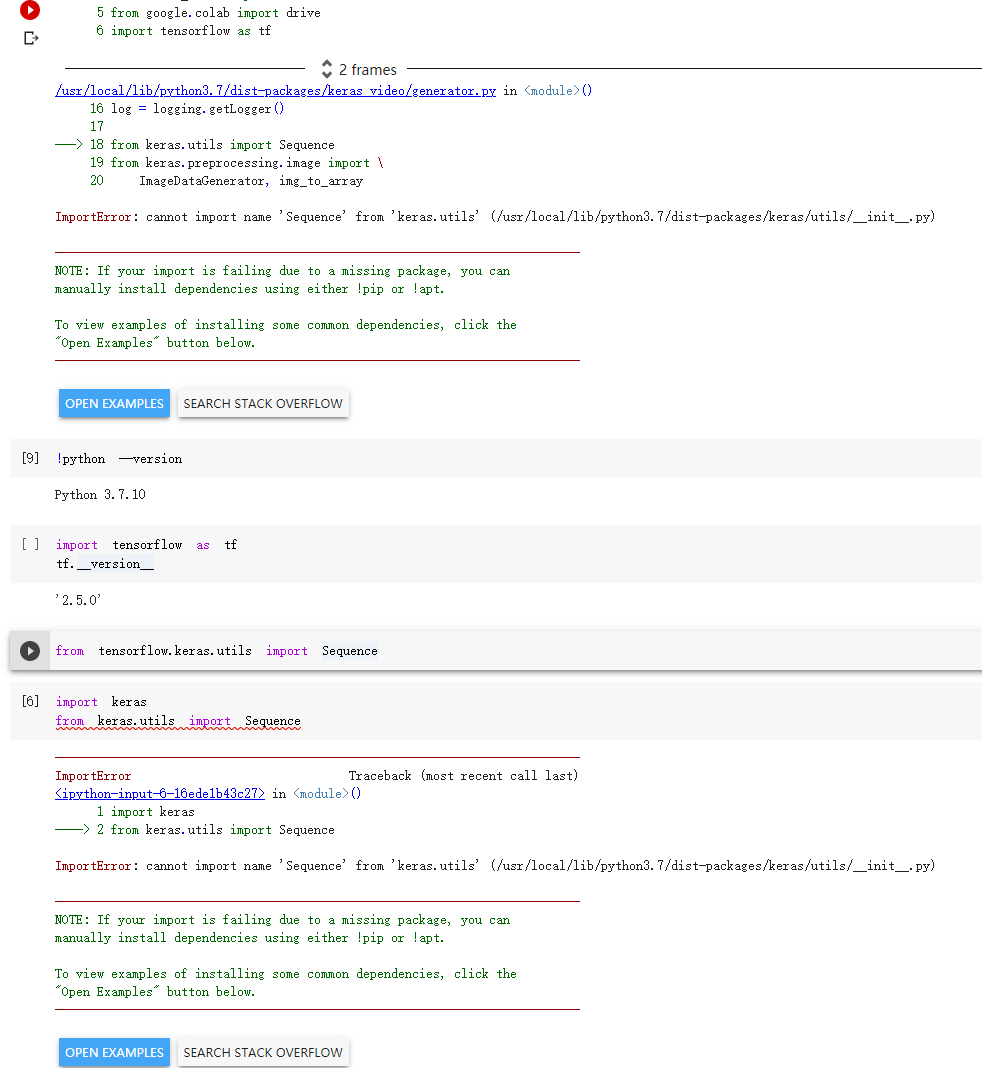This screenshot has width=982, height=1068.
Task: Click the export icon below the run button
Action: (30, 38)
